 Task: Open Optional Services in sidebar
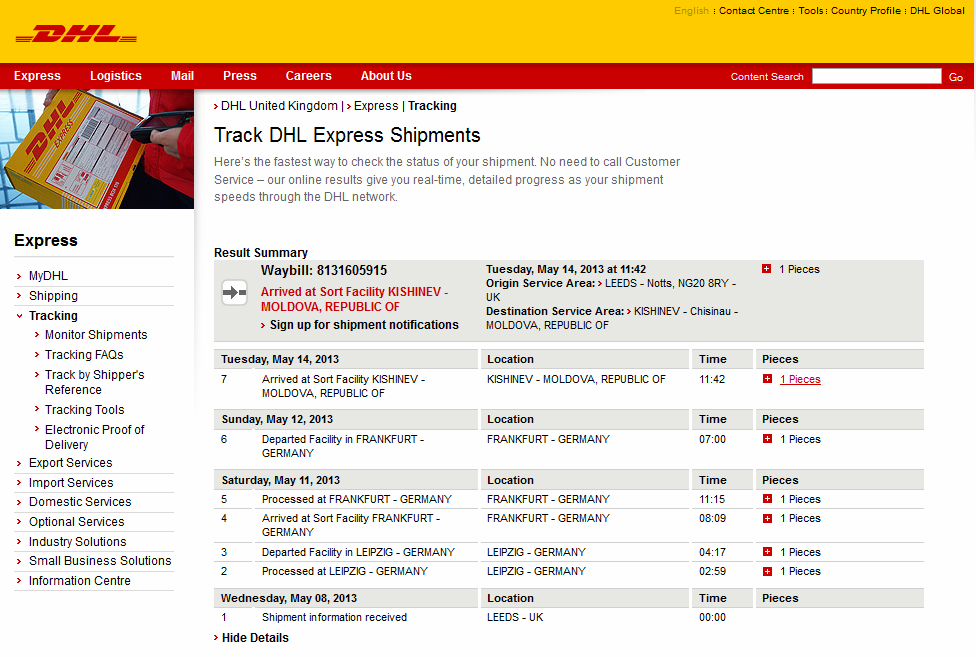[x=77, y=521]
